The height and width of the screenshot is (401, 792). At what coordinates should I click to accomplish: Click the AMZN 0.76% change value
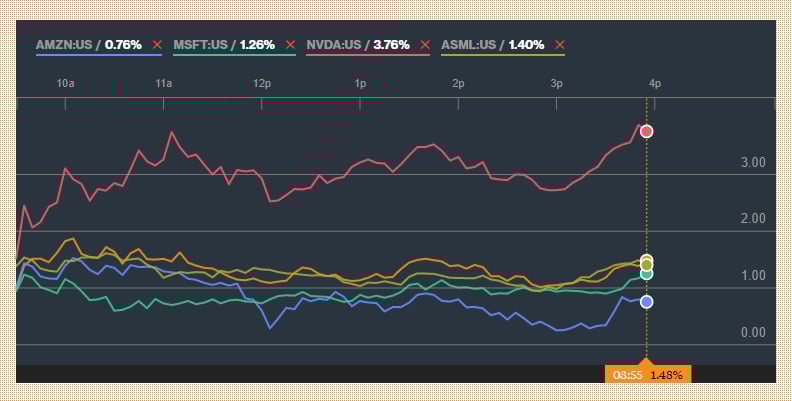[x=123, y=45]
